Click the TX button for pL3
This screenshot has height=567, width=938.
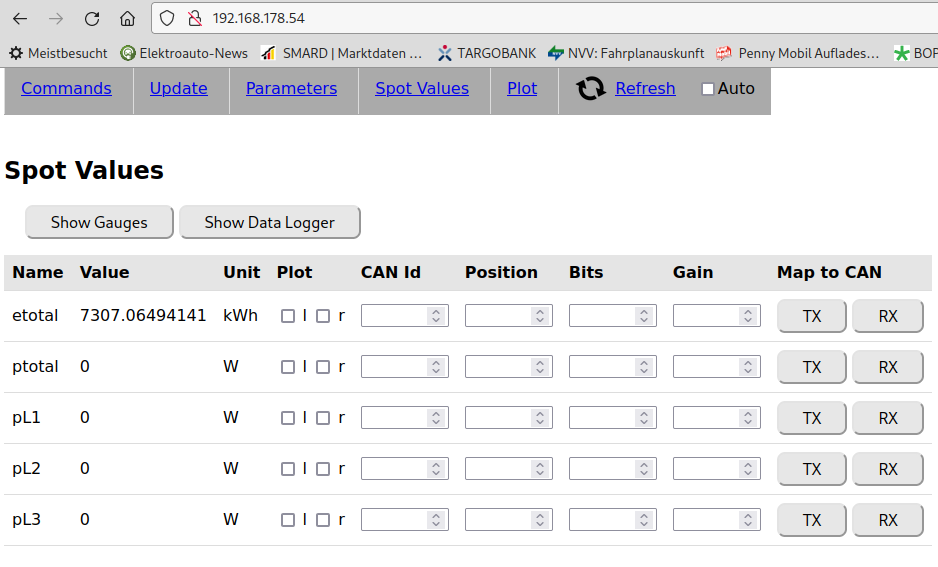(811, 520)
